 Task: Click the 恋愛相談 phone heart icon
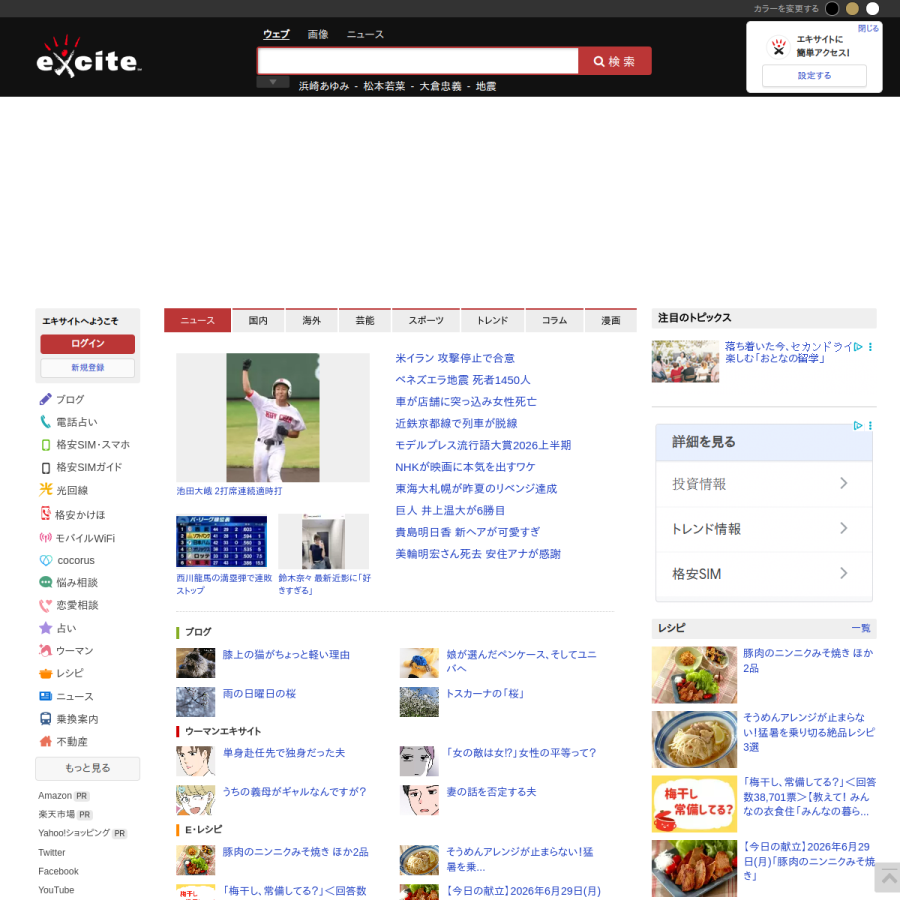pyautogui.click(x=45, y=605)
